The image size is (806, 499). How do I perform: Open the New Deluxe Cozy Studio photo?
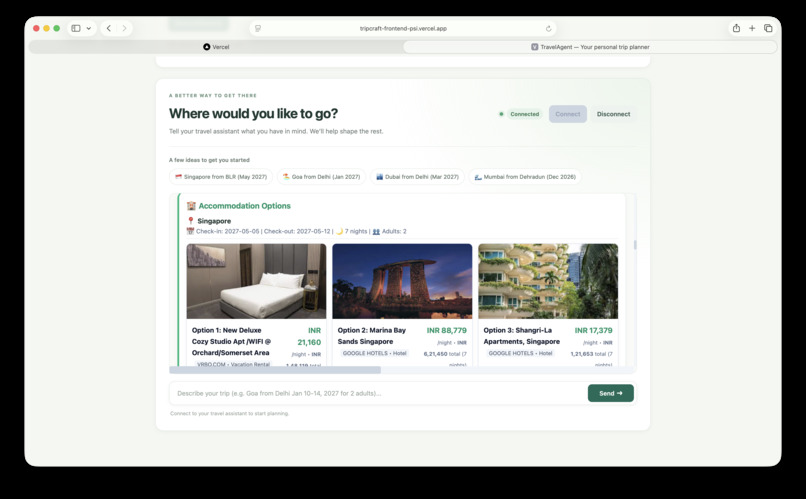[x=256, y=281]
